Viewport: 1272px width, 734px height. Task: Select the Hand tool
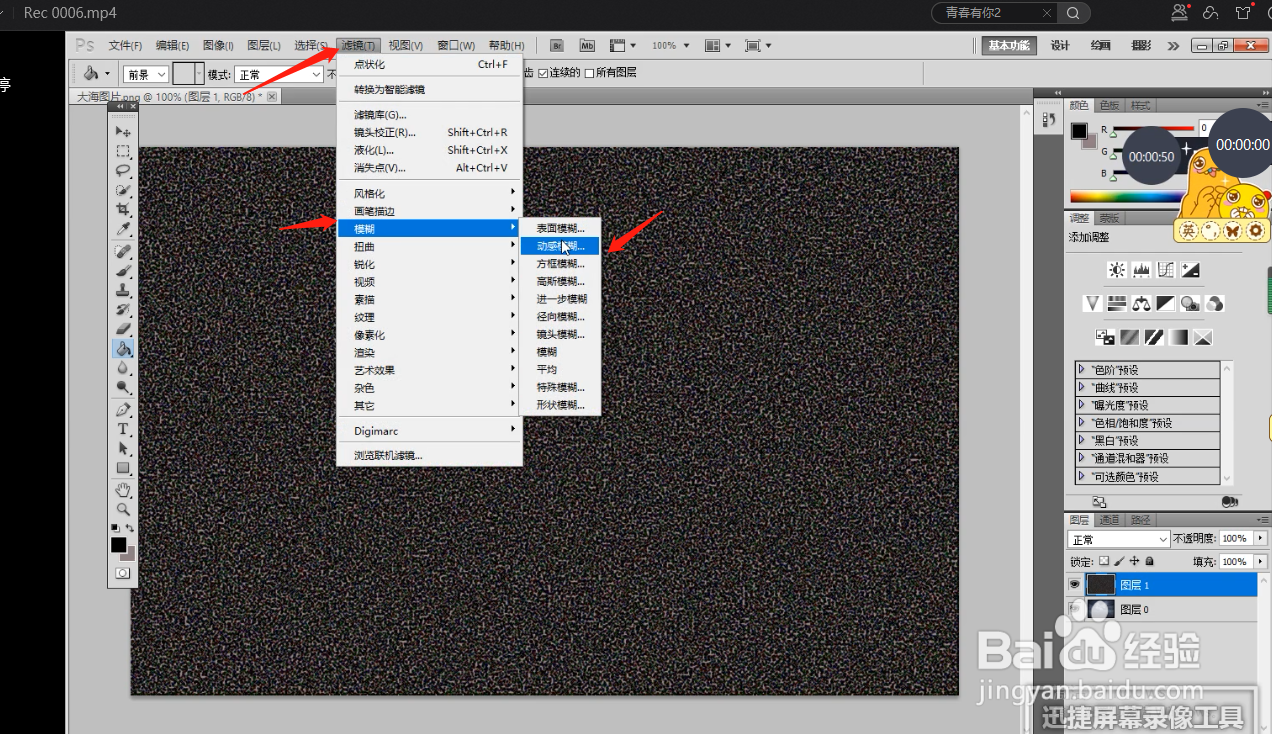[x=123, y=490]
